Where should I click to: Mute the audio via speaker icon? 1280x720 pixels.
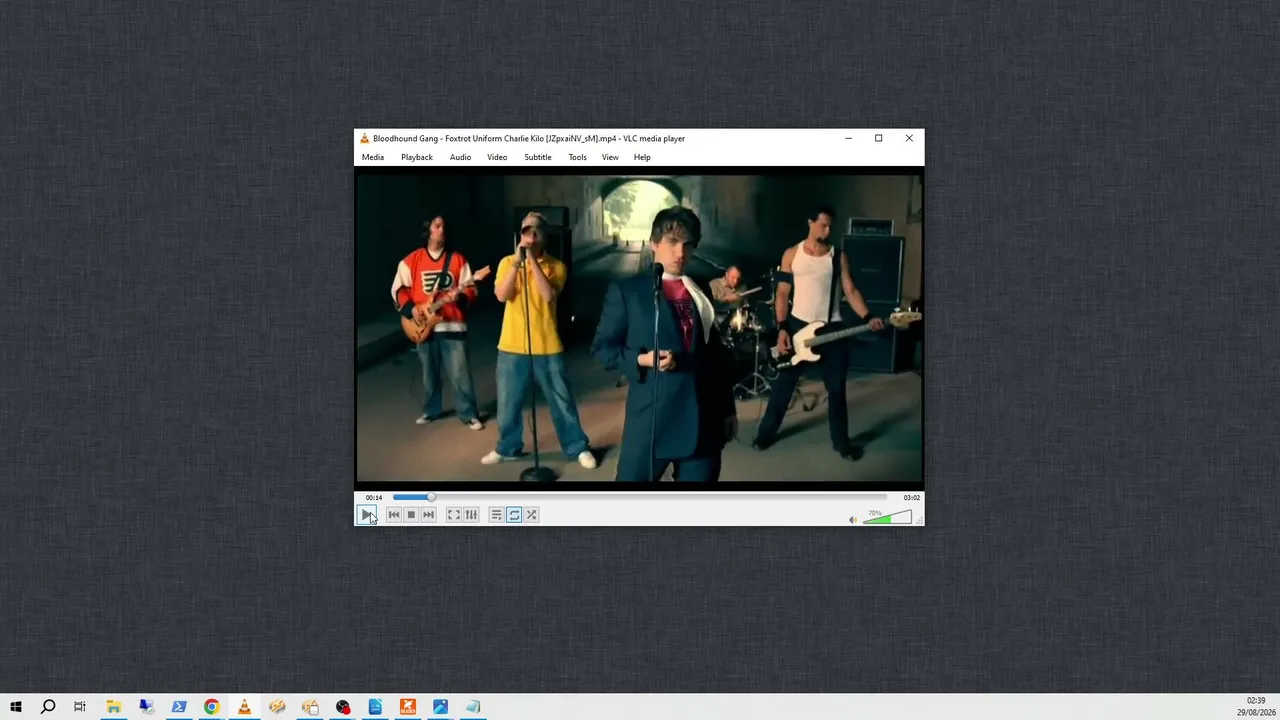pyautogui.click(x=853, y=519)
